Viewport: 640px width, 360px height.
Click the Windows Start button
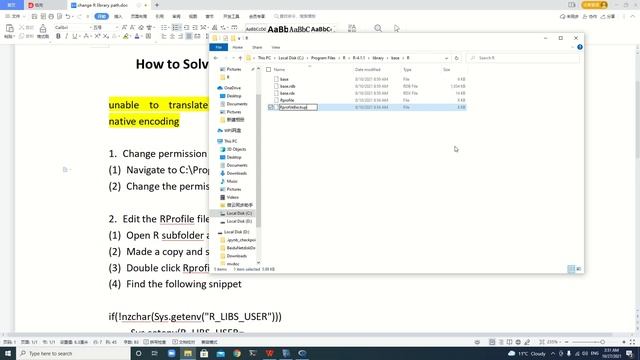(x=8, y=353)
